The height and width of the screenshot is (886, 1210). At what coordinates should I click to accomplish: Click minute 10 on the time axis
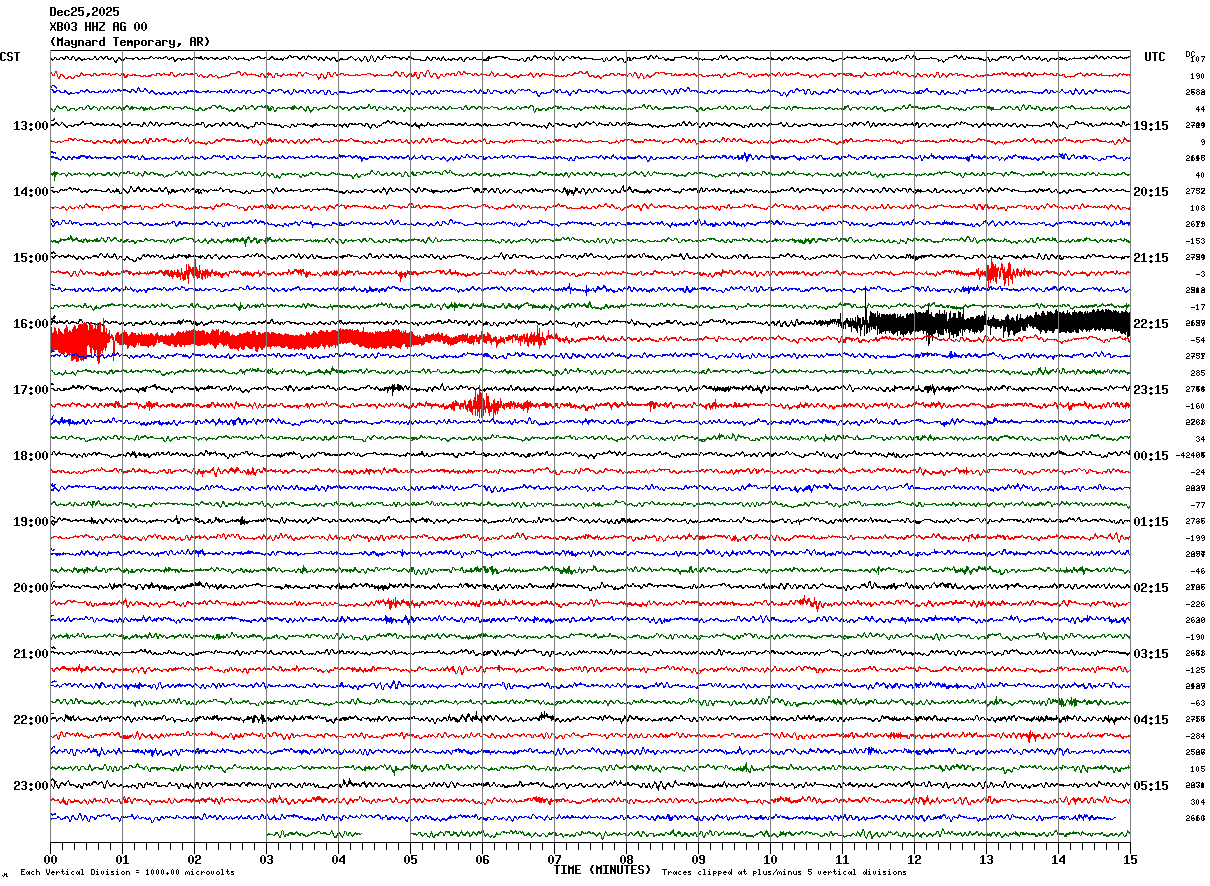coord(770,859)
